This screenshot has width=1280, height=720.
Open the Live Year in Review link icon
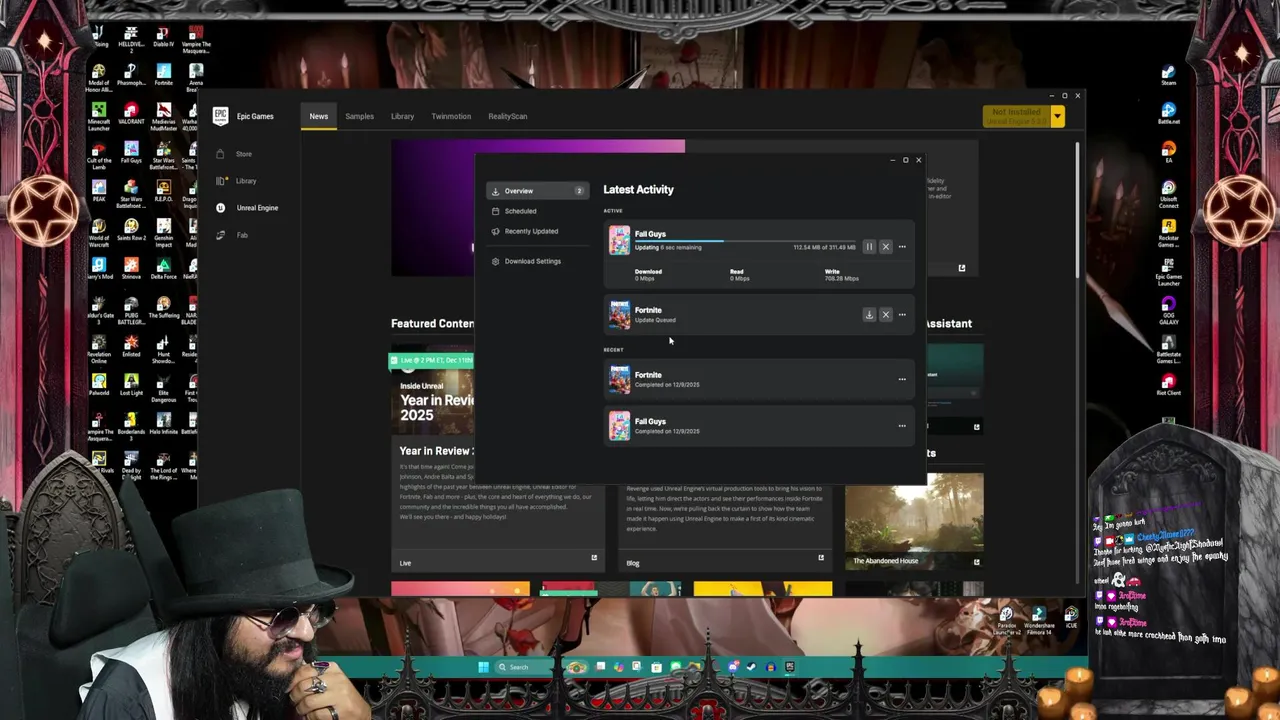(x=594, y=558)
